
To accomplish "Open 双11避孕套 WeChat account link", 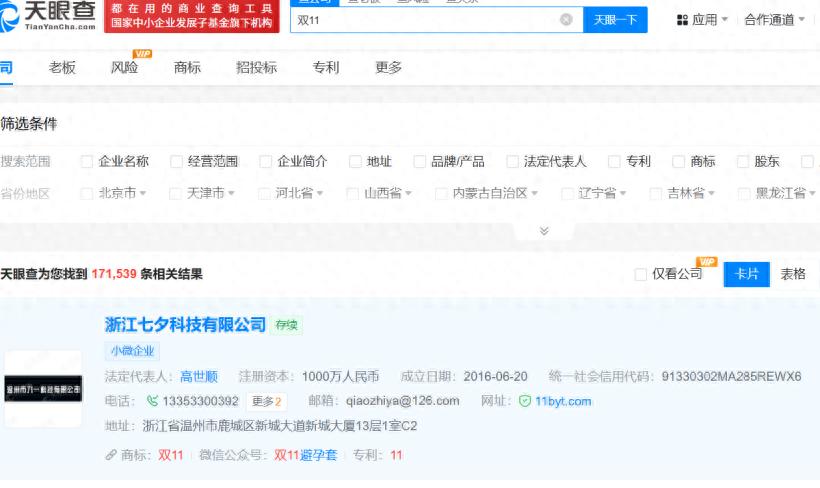I will (x=305, y=455).
